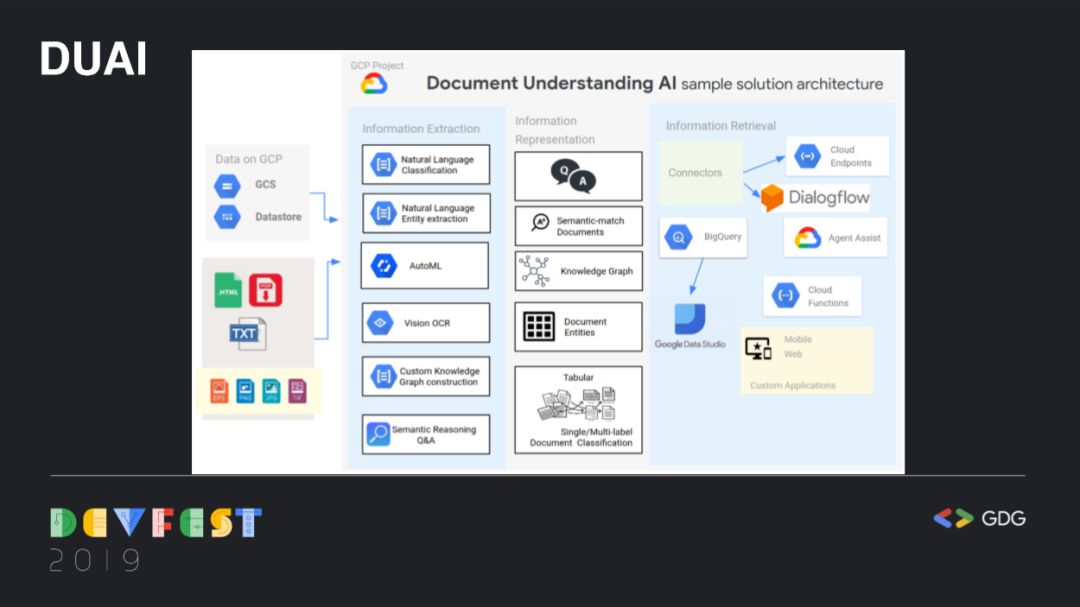Click the Custom Knowledge Graph construction icon
The width and height of the screenshot is (1080, 607).
click(383, 376)
